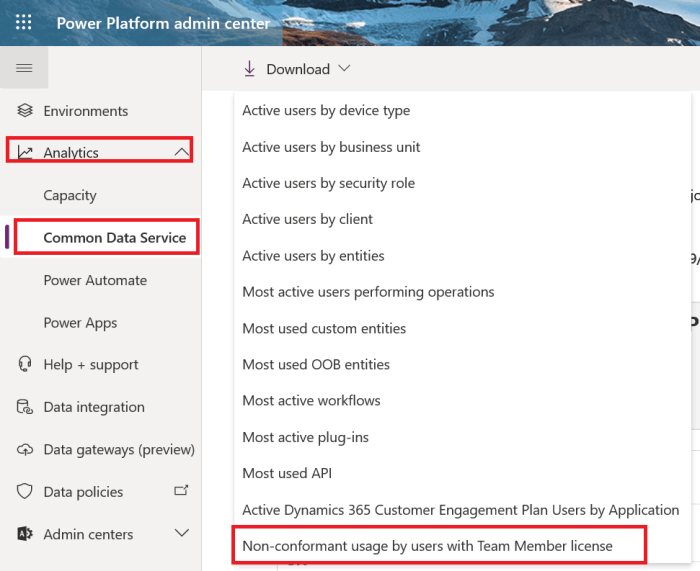Click Power Platform admin center title

pyautogui.click(x=163, y=23)
